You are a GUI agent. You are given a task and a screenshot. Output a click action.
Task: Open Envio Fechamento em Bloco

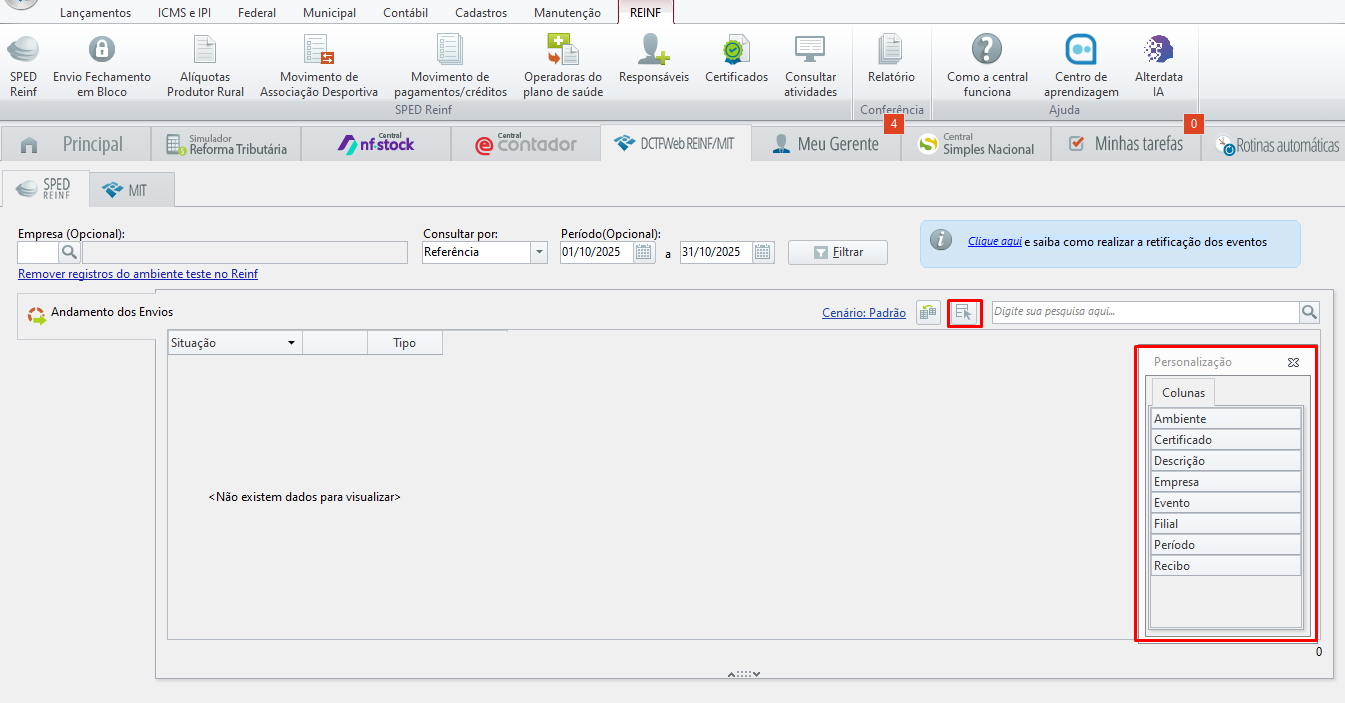(101, 66)
